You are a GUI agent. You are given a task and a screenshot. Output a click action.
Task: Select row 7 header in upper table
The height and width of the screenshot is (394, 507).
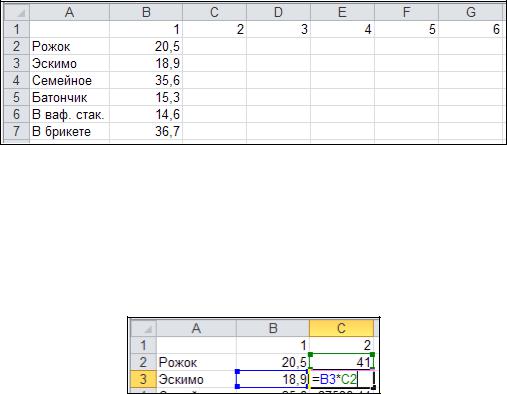tap(16, 131)
